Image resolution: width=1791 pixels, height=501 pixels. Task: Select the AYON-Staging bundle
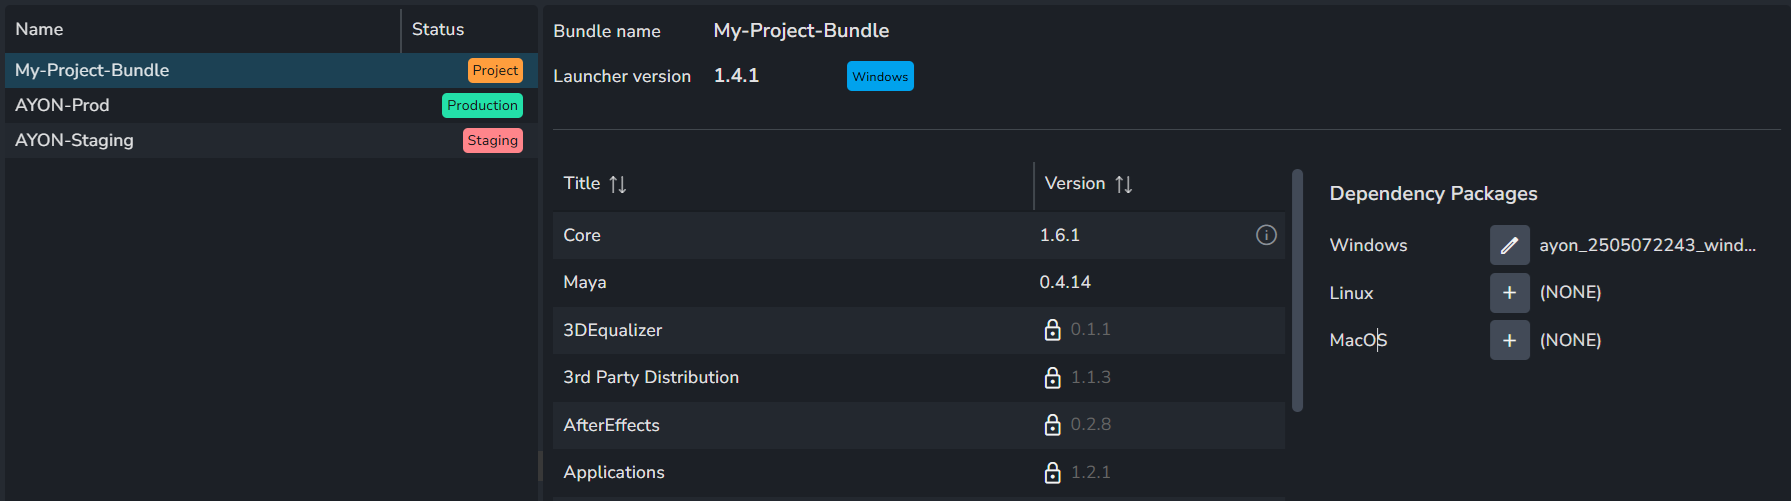[74, 140]
